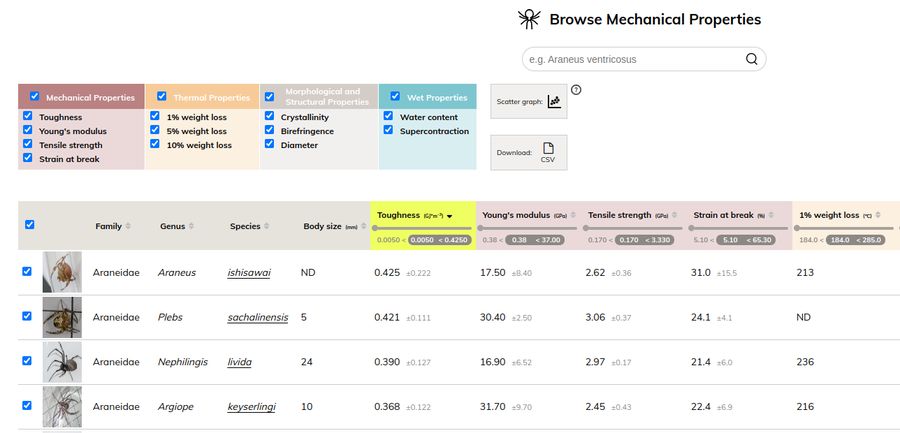Viewport: 900px width, 433px height.
Task: Focus the species search input field
Action: [x=634, y=59]
